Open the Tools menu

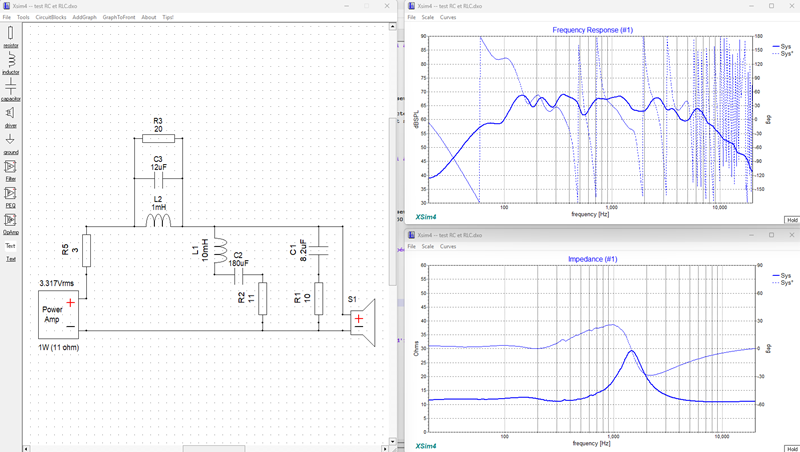click(x=23, y=17)
